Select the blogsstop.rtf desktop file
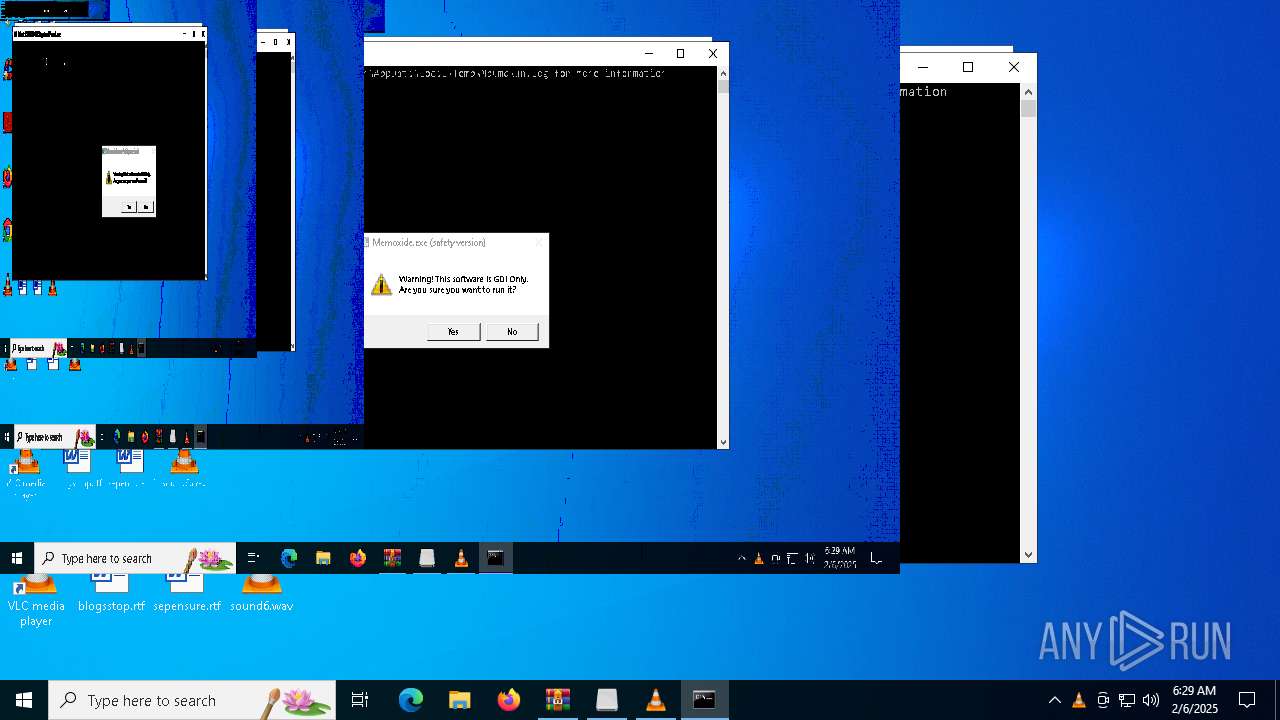 click(x=111, y=594)
